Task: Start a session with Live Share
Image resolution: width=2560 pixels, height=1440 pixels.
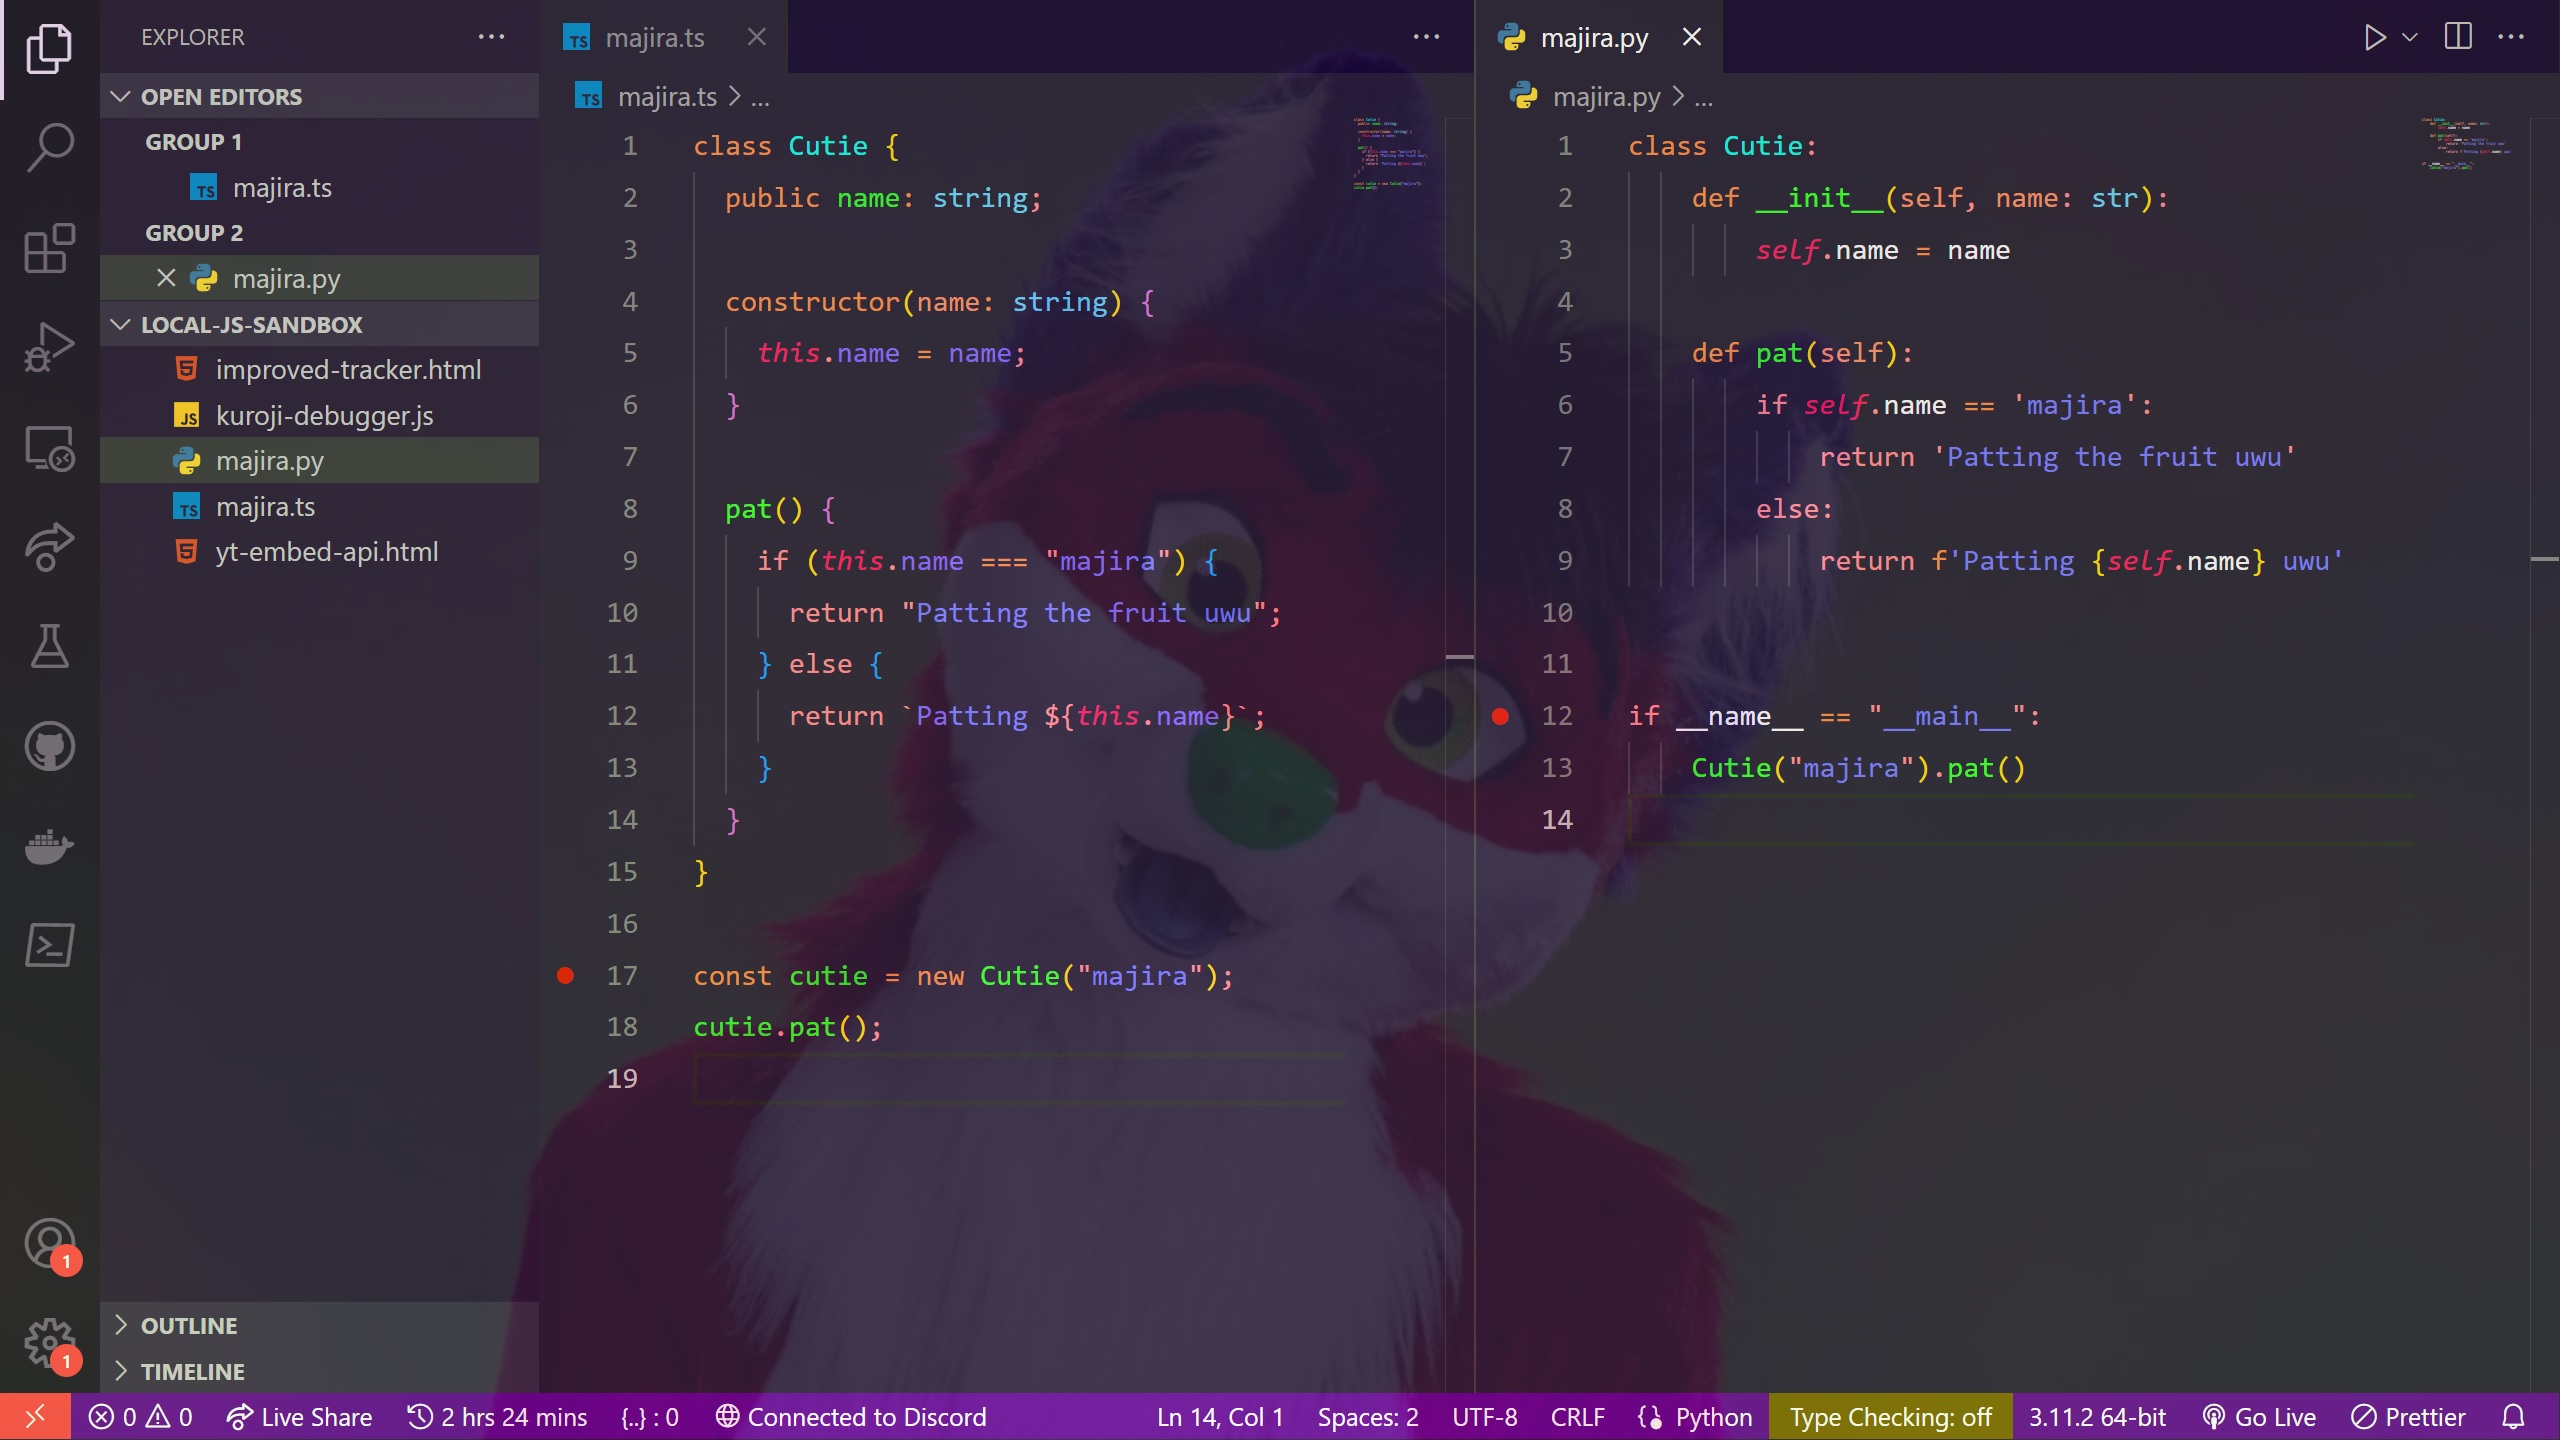Action: (x=298, y=1416)
